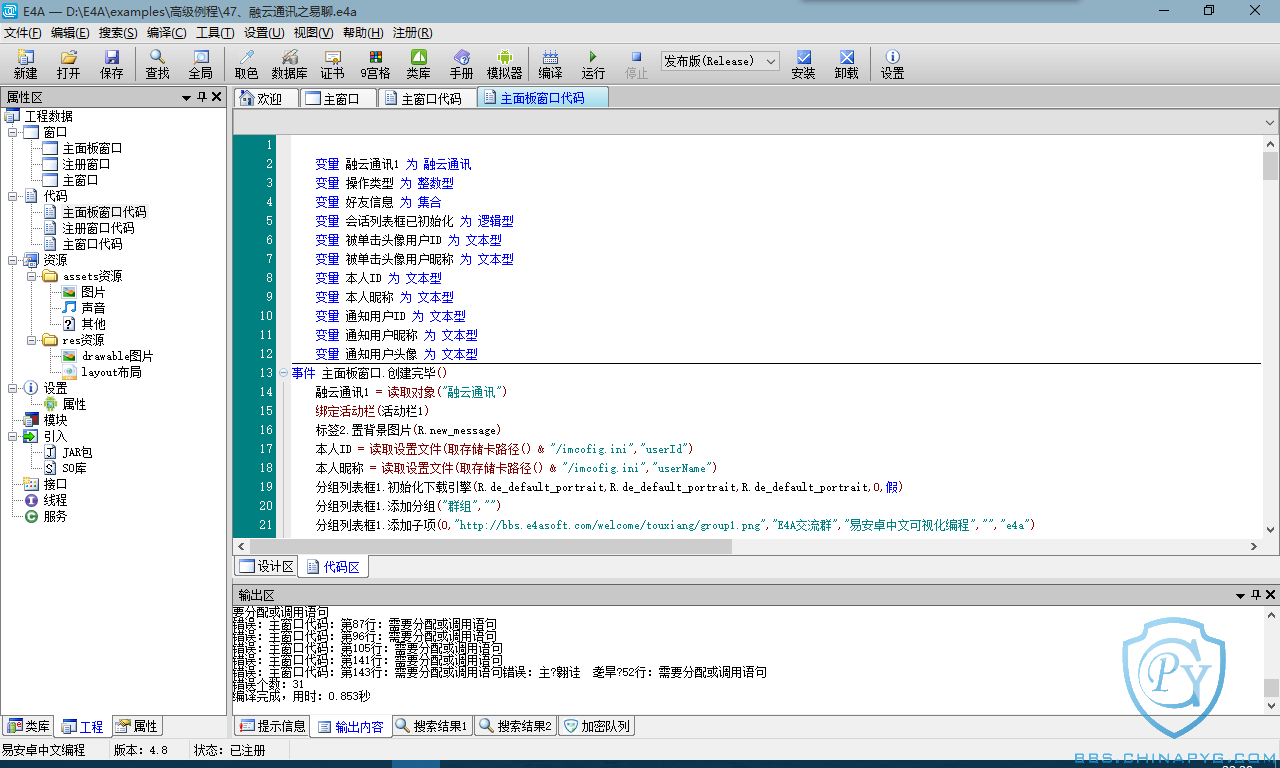Open the 工具(T) menu
This screenshot has width=1280, height=768.
pyautogui.click(x=215, y=32)
